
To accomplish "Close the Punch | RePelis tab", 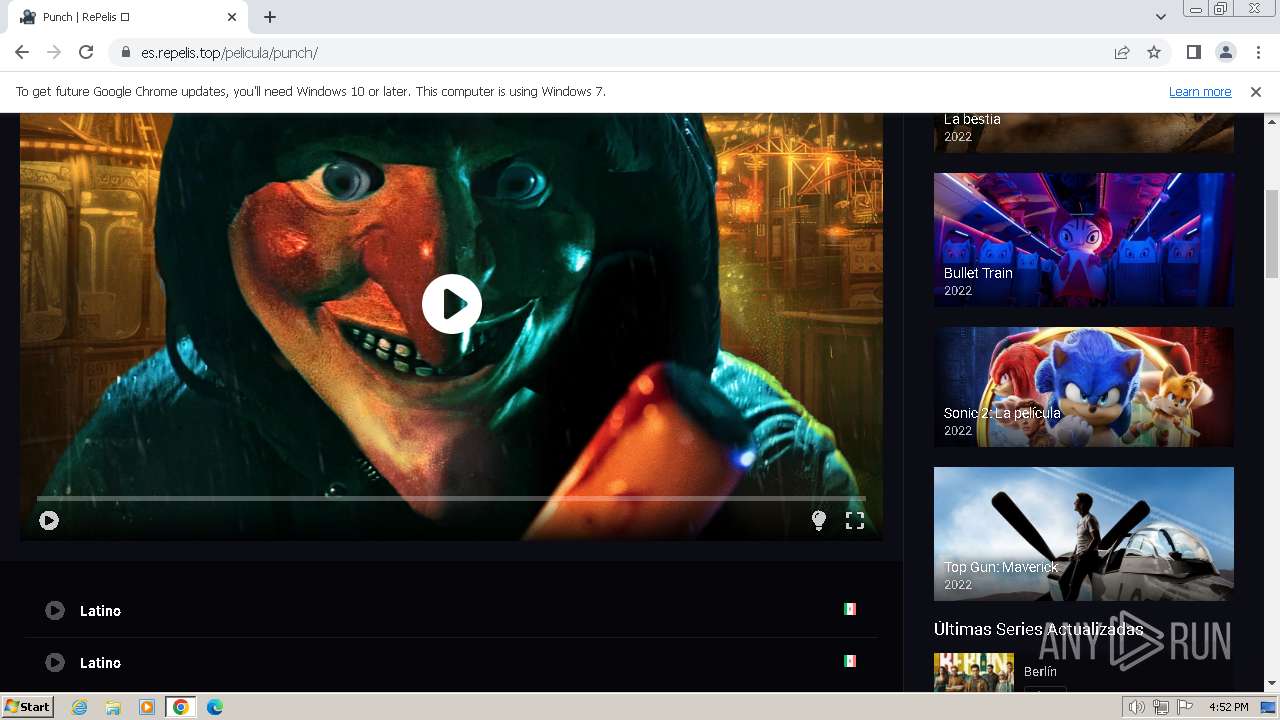I will (232, 17).
